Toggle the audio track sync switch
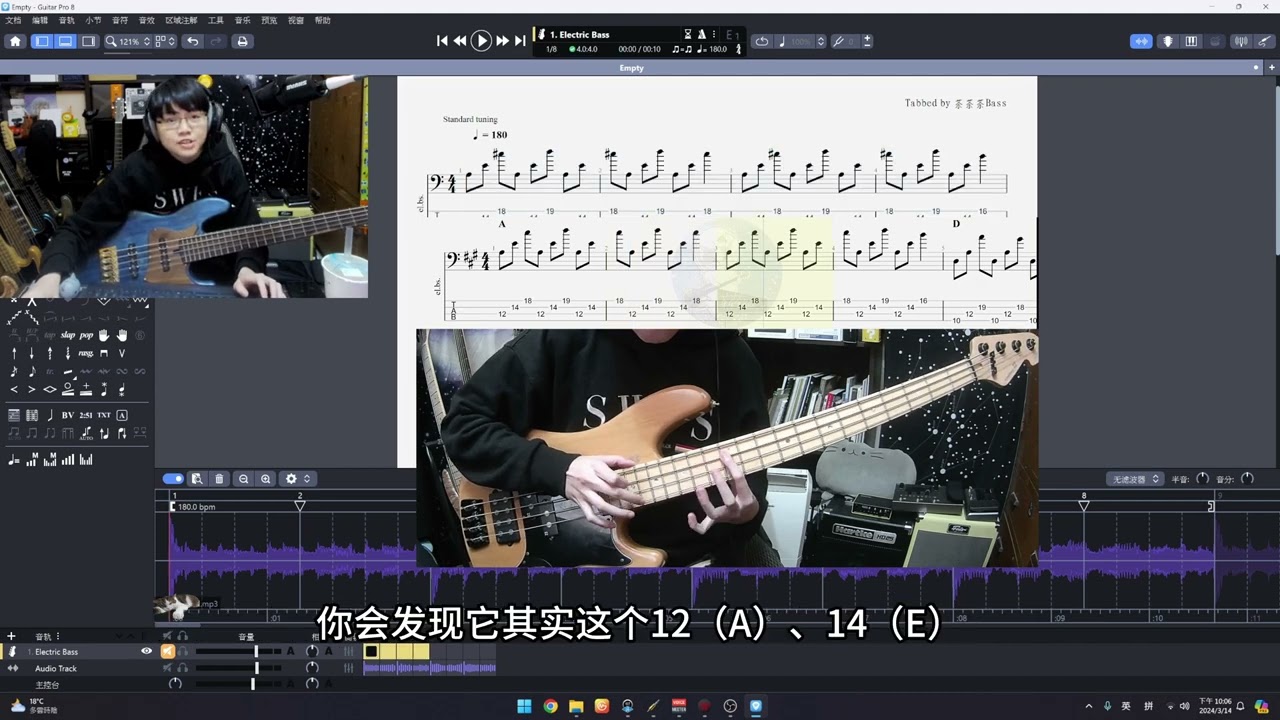The image size is (1280, 720). (172, 479)
